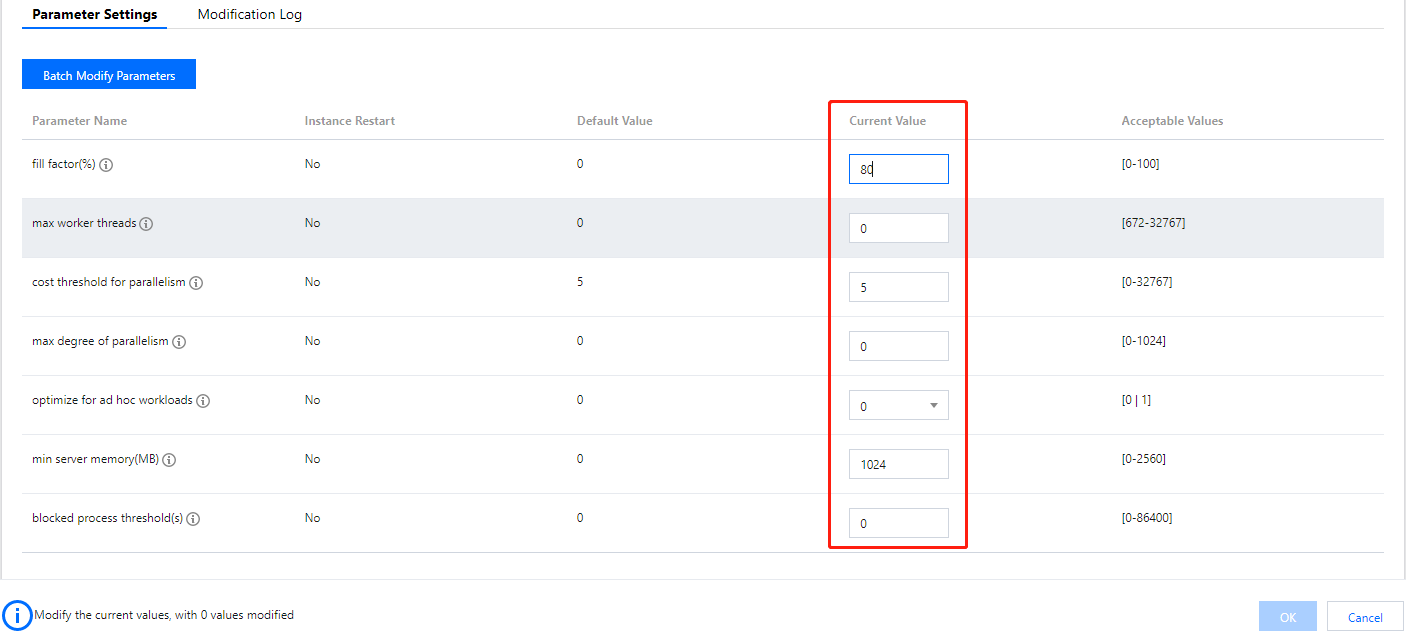Select the Parameter Settings tab
The height and width of the screenshot is (640, 1406).
tap(95, 15)
